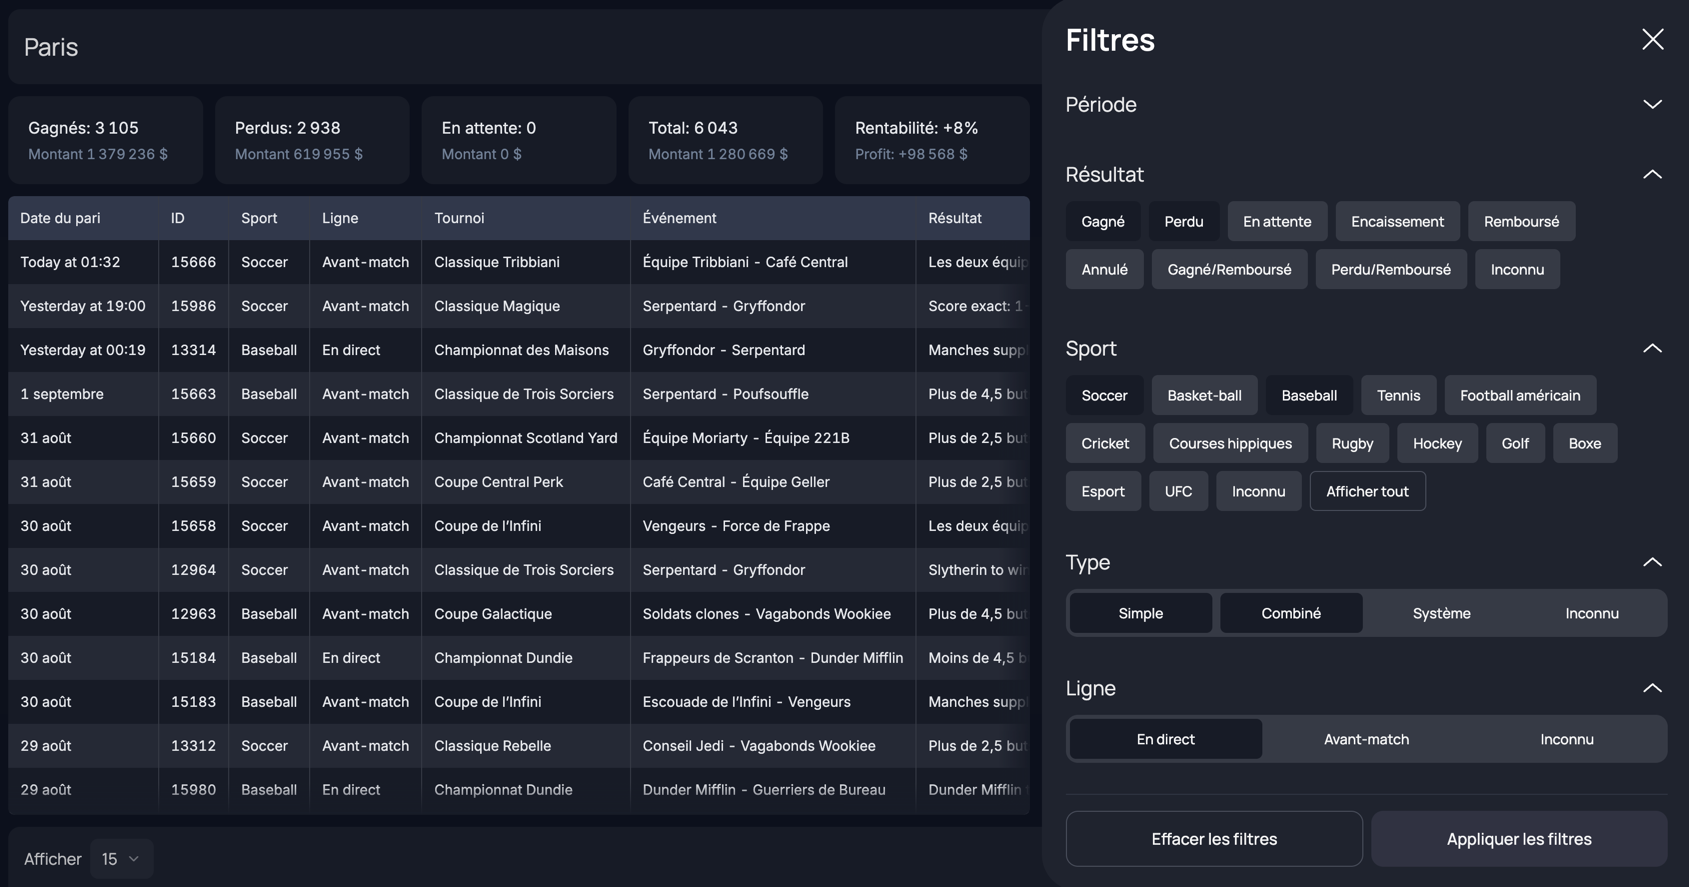Open bet row with ID 15666

click(x=193, y=262)
